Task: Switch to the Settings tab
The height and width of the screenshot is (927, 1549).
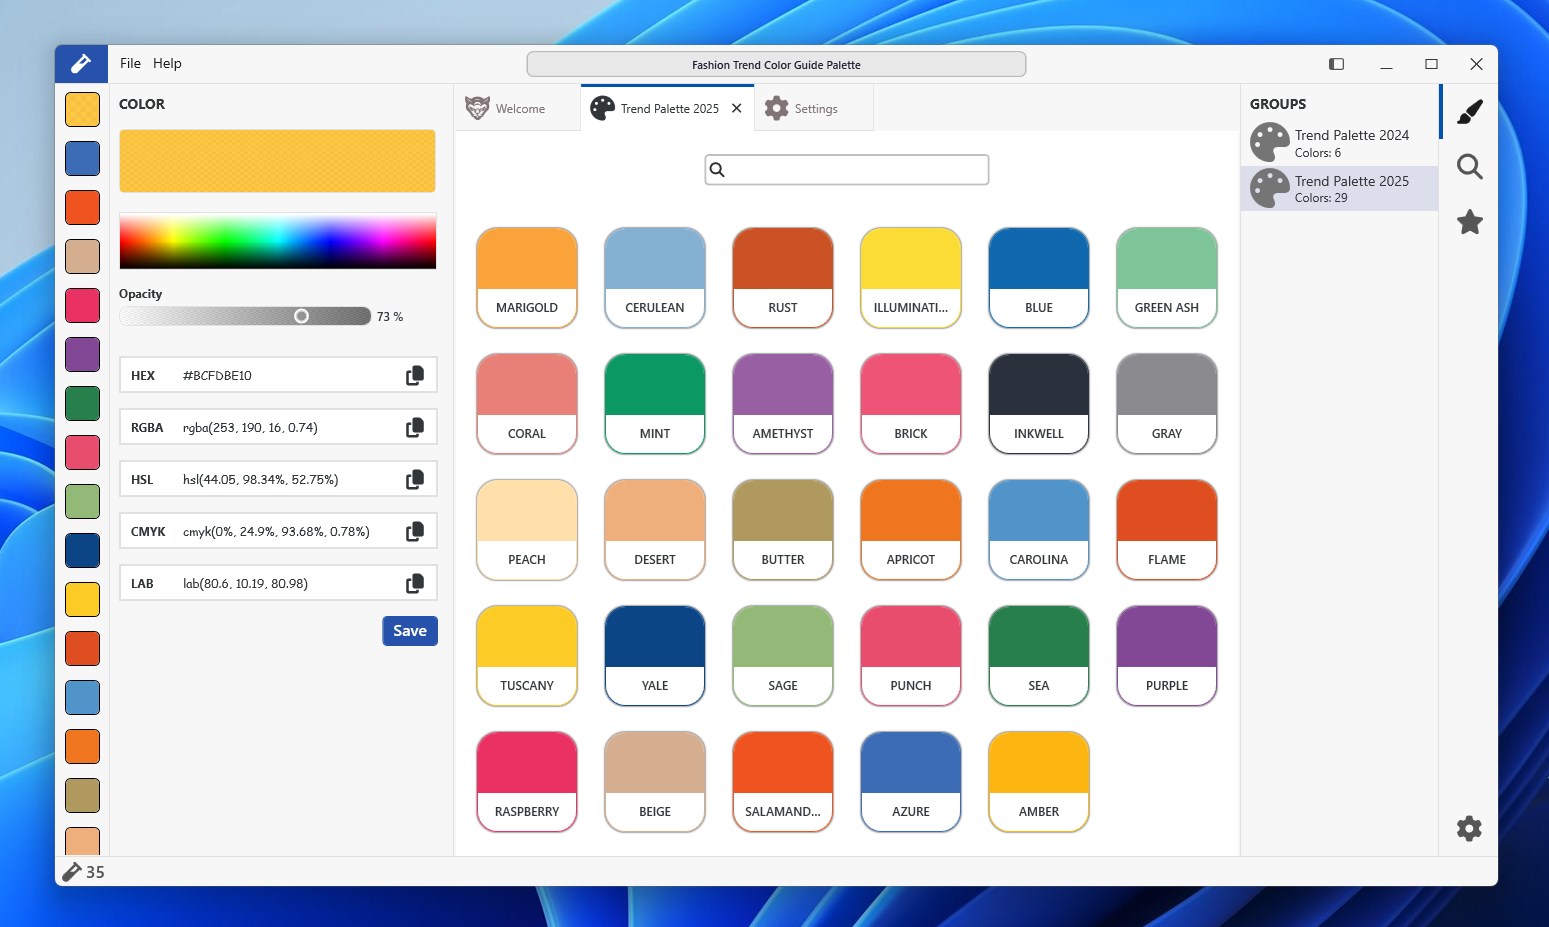Action: point(814,108)
